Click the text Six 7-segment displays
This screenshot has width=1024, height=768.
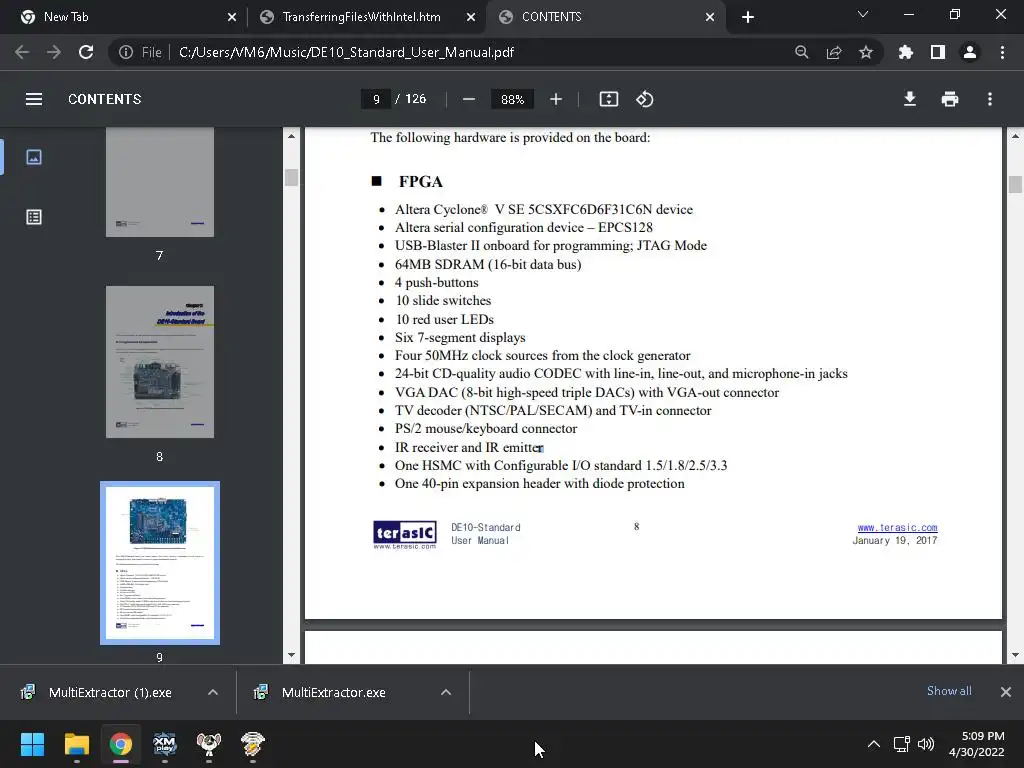coord(460,338)
